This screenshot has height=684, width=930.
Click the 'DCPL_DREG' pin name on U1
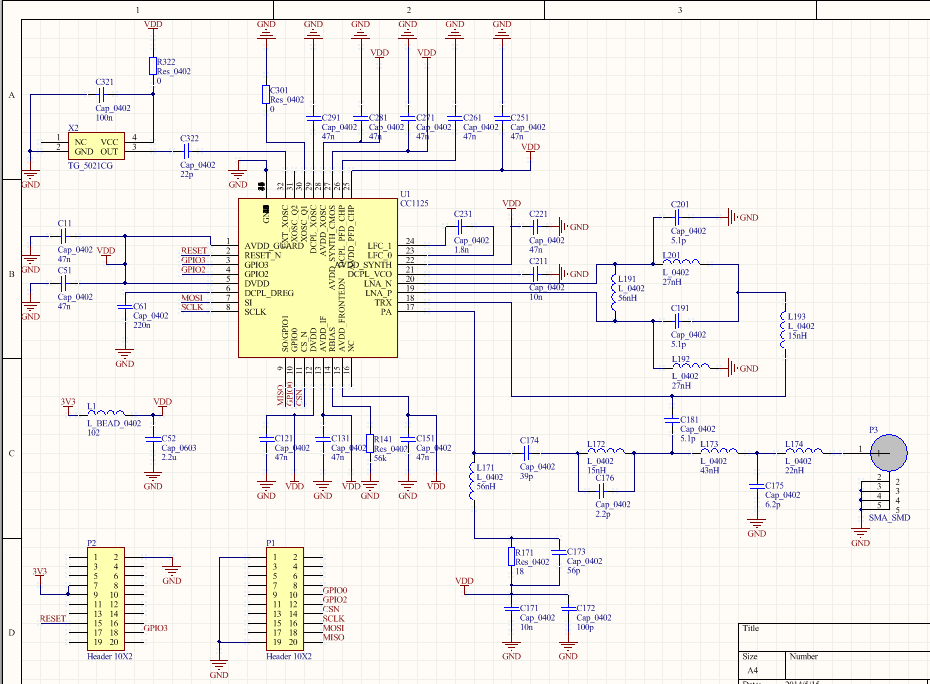tap(269, 293)
